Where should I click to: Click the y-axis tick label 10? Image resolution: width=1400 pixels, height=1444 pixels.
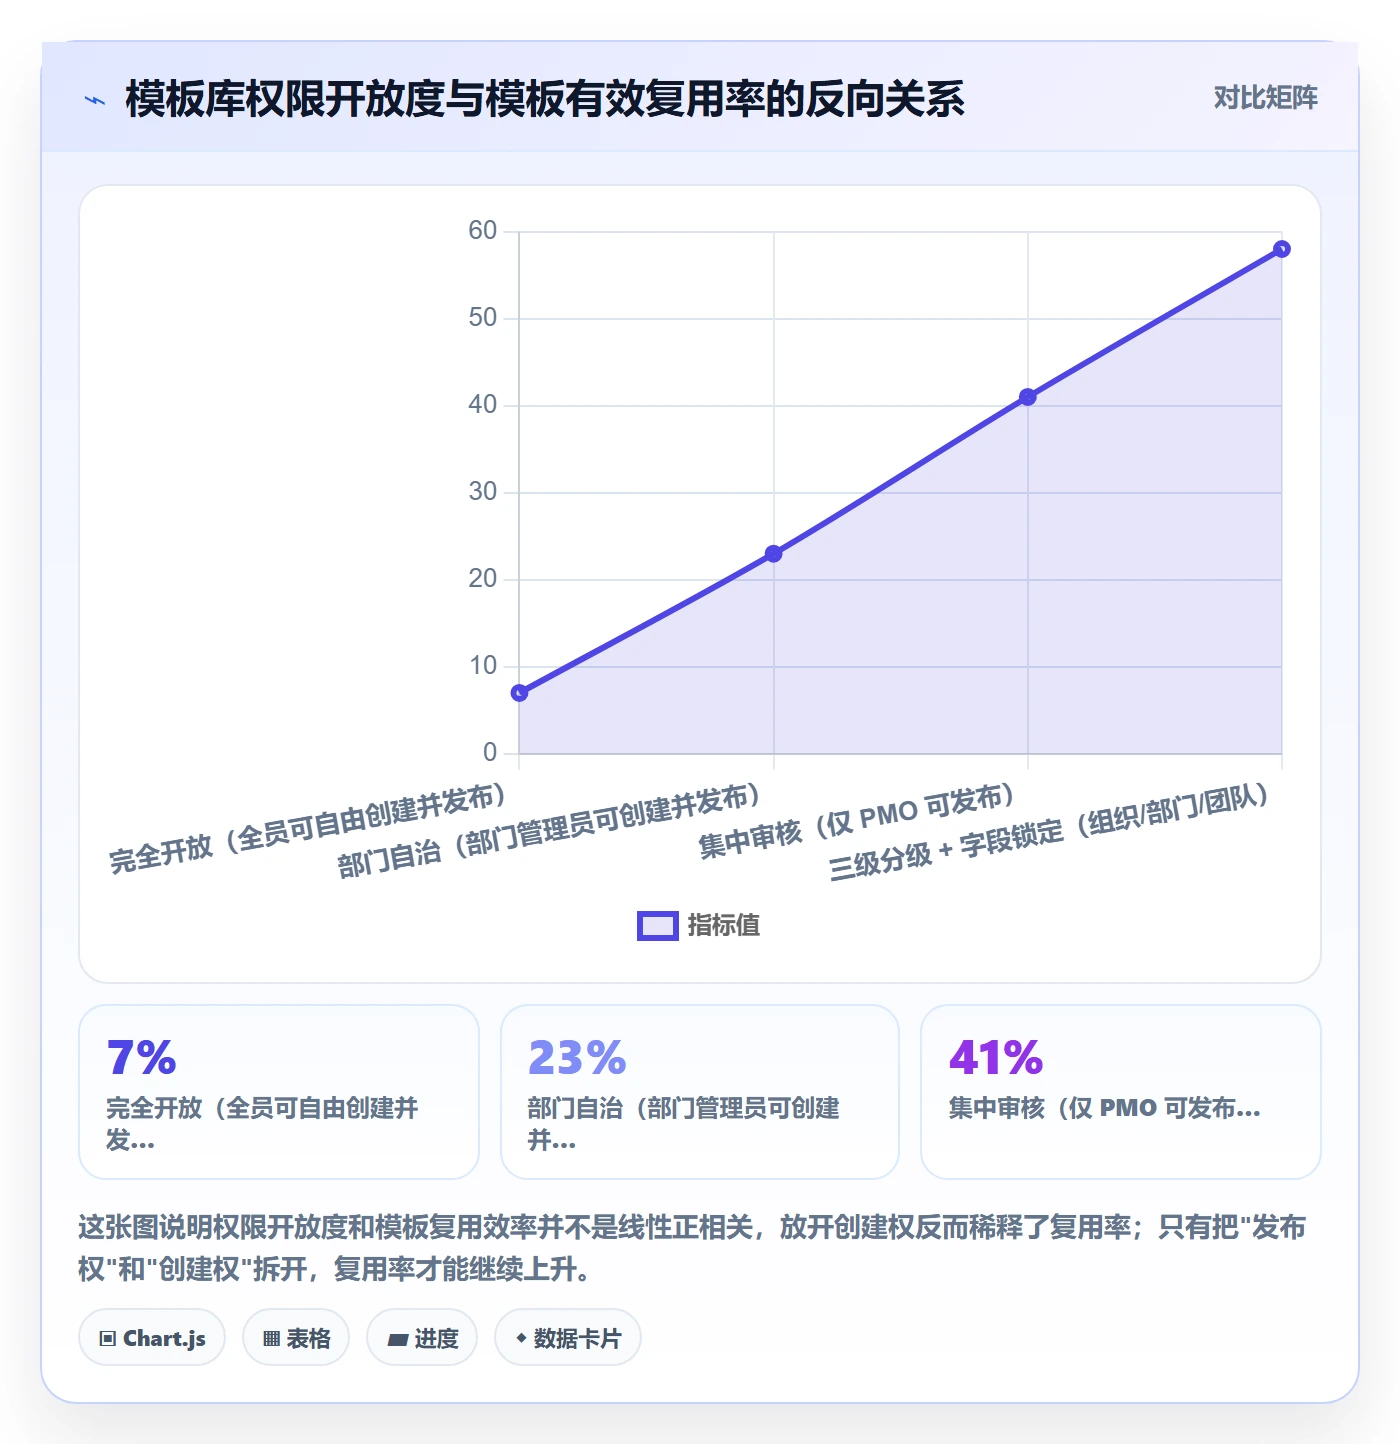click(483, 666)
